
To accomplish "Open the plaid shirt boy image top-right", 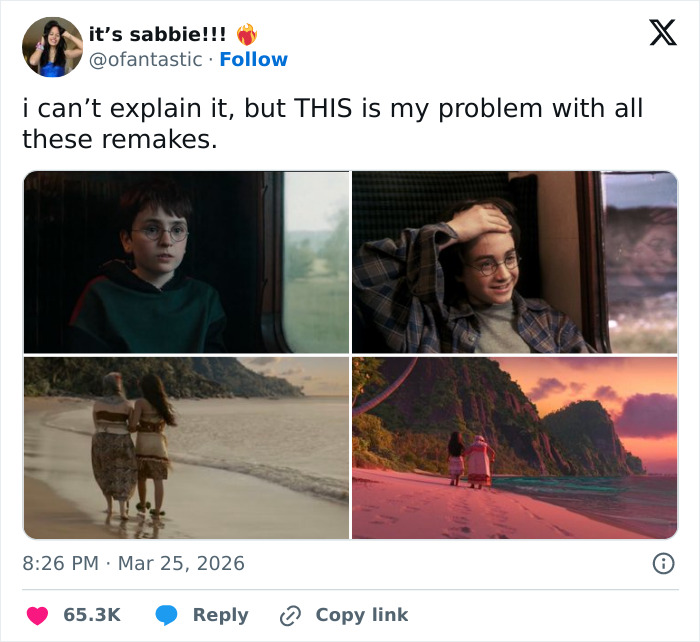I will [514, 262].
